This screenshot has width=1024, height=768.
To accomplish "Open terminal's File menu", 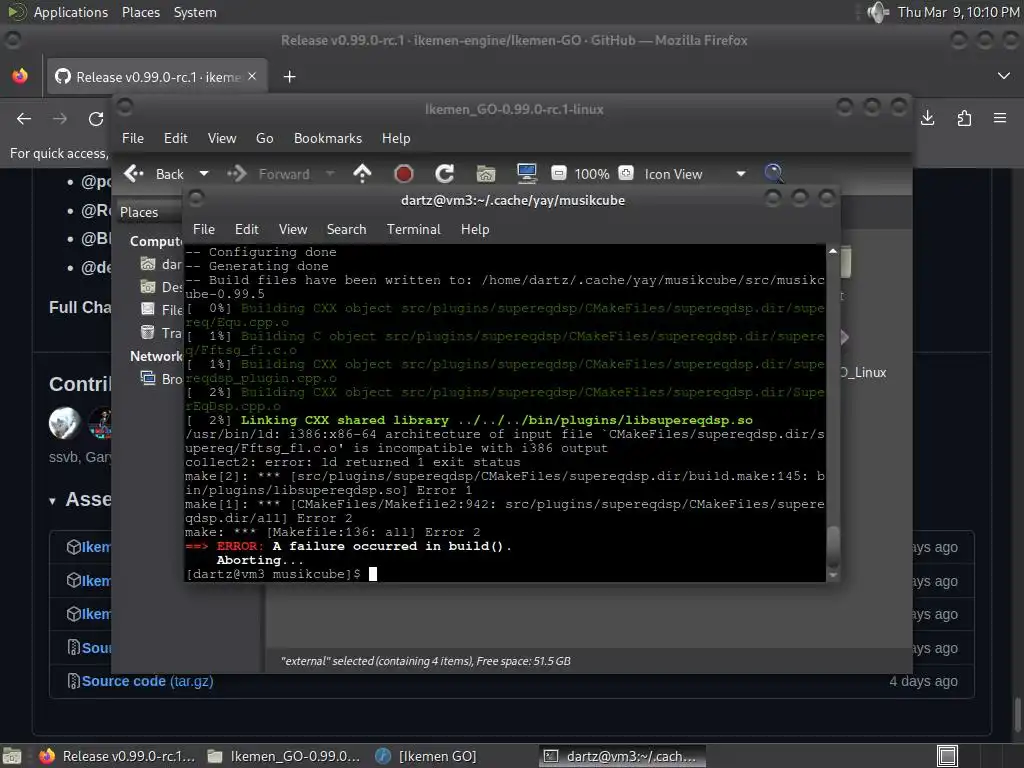I will (204, 229).
